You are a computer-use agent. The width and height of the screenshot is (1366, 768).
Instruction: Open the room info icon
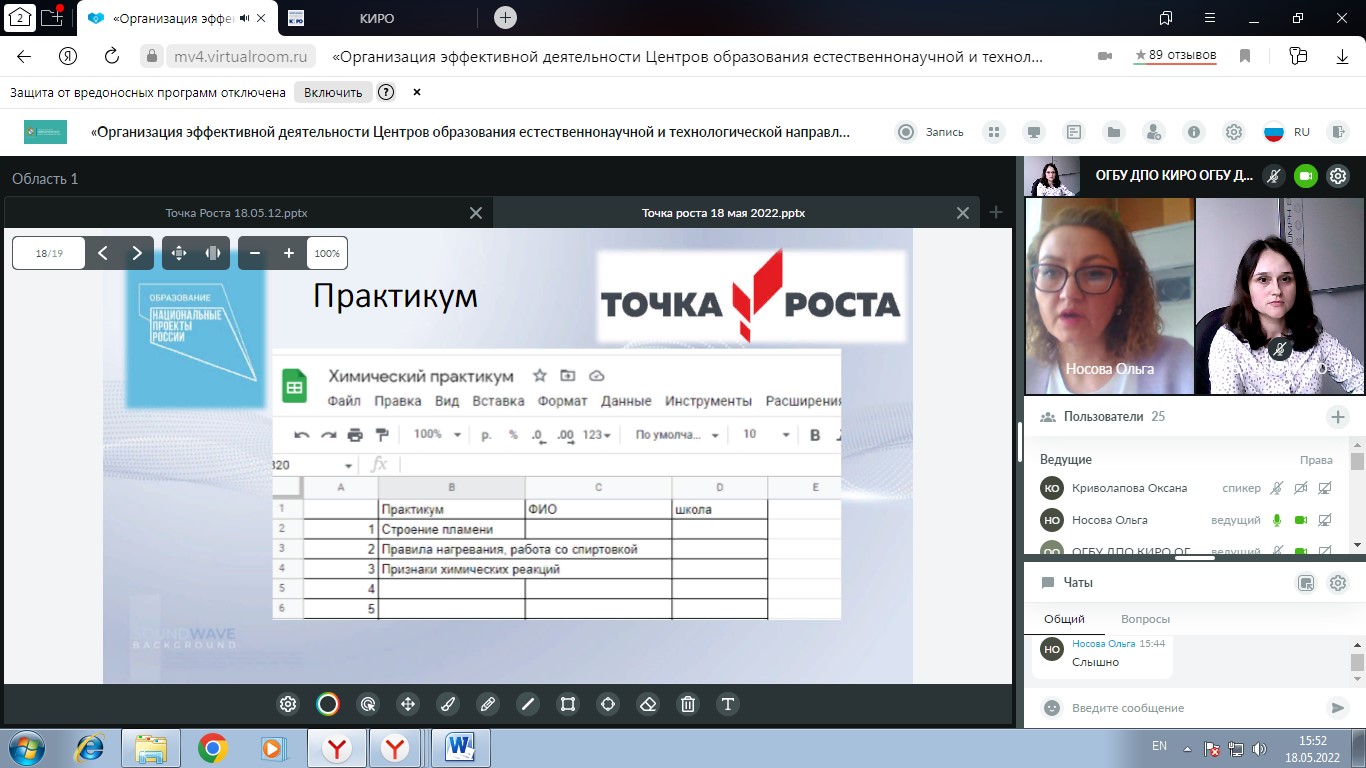click(1194, 132)
